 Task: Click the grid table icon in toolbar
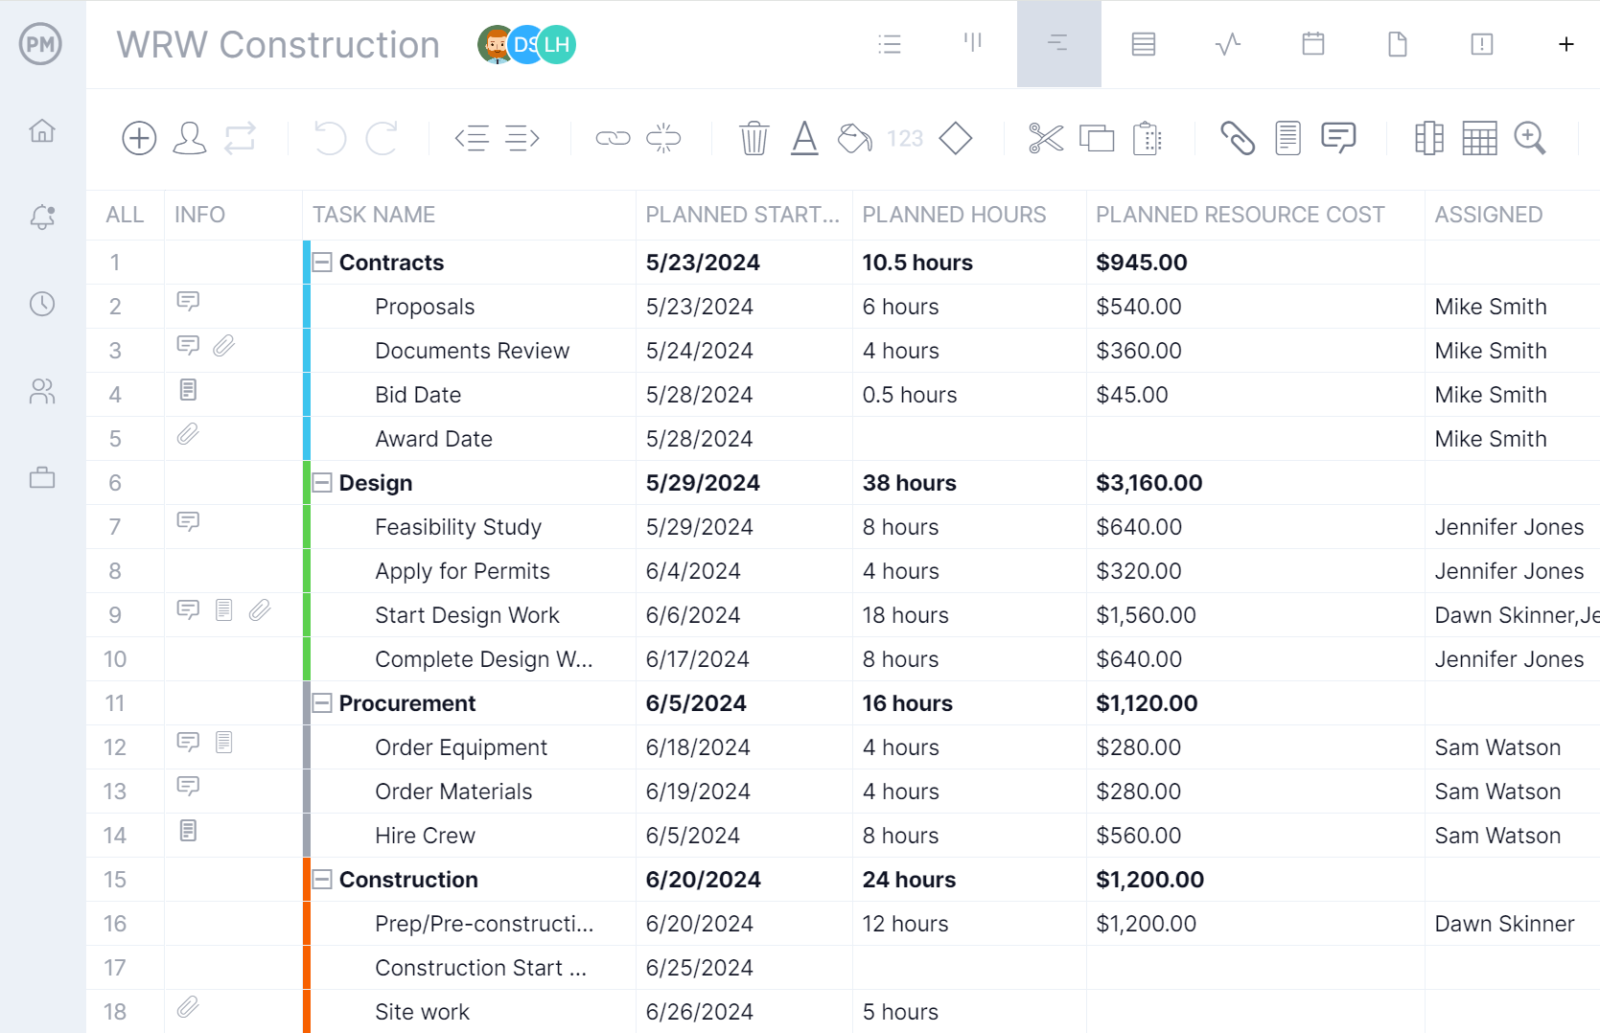click(1479, 138)
